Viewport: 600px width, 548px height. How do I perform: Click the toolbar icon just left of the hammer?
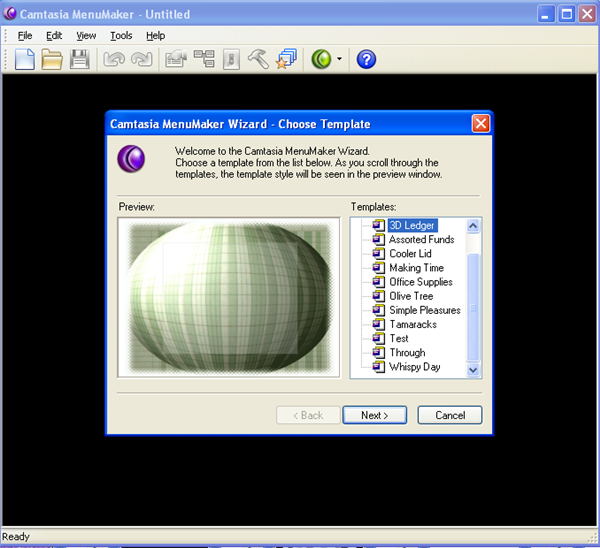[231, 59]
